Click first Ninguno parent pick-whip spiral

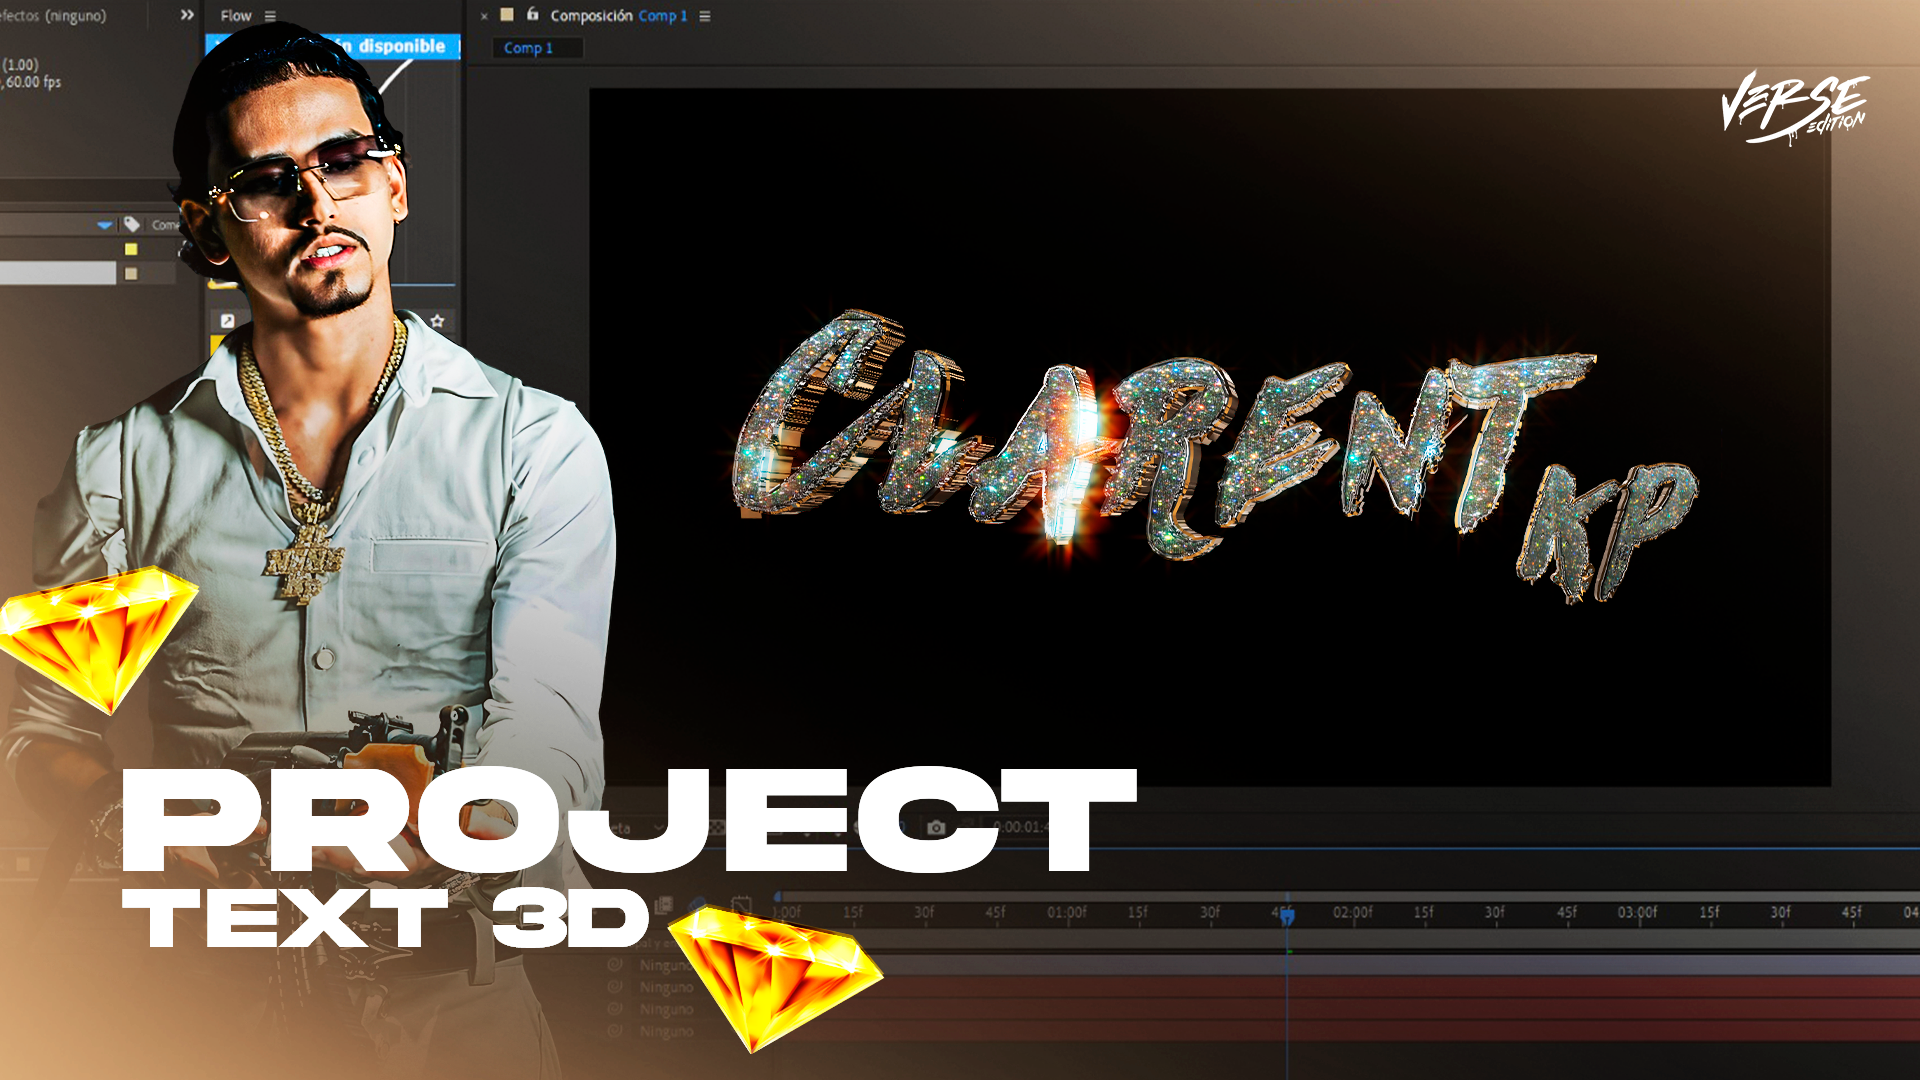615,965
